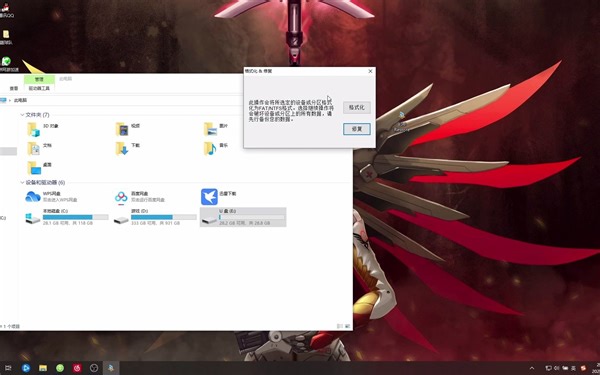Click the red Sogou tray icon
This screenshot has height=375, width=600.
click(x=583, y=368)
